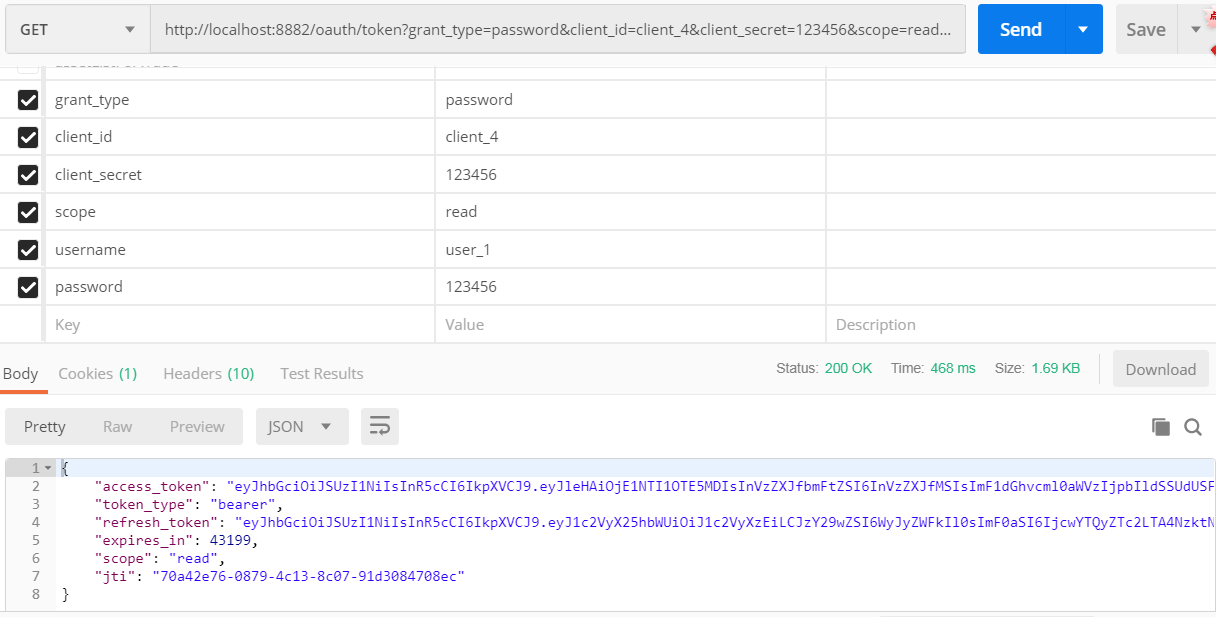Click the '1.69 KB' response size
The height and width of the screenshot is (617, 1216).
tap(1056, 368)
